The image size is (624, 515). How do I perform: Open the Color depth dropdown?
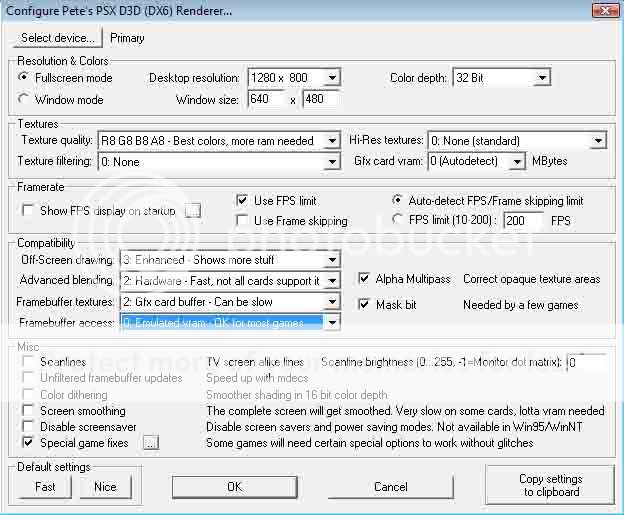tap(501, 78)
